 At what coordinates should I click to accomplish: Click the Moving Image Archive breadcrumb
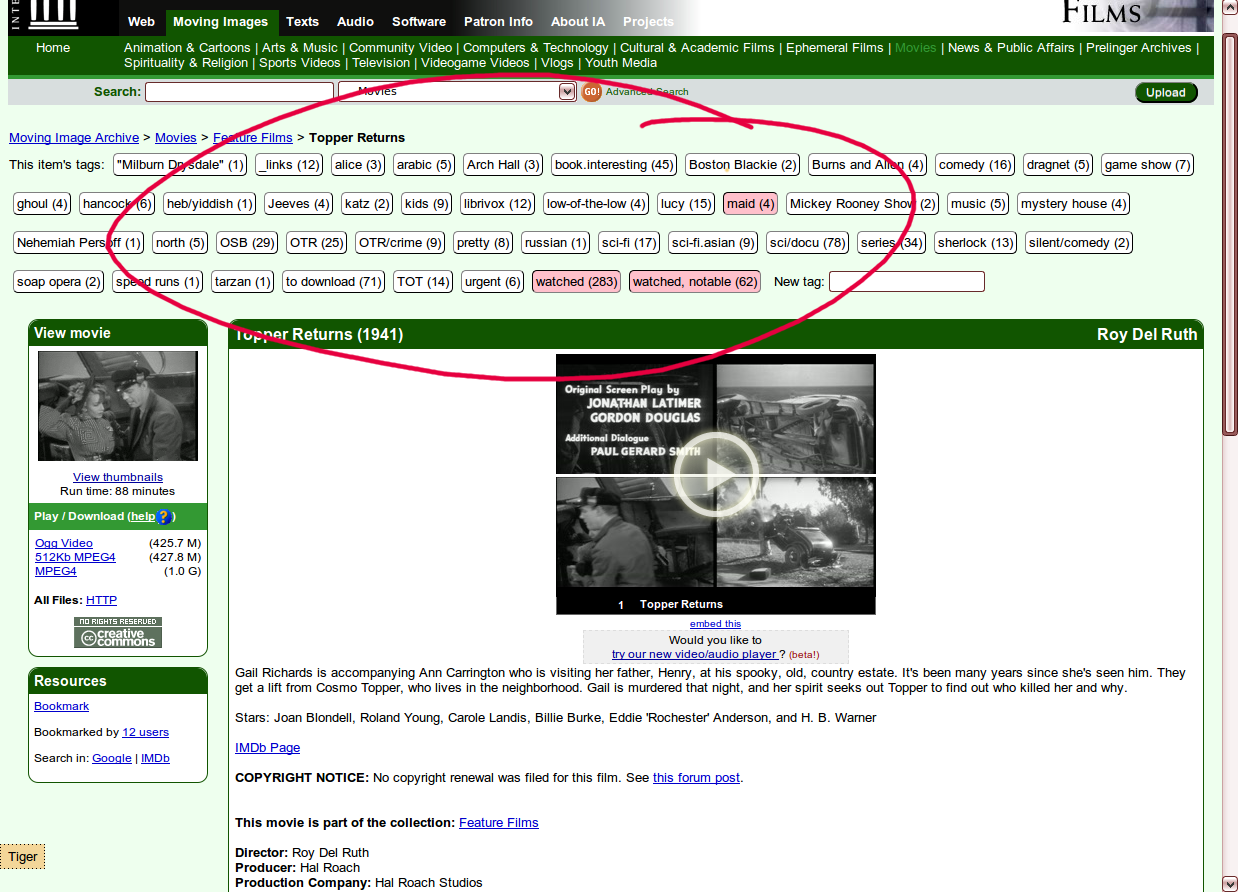[74, 138]
